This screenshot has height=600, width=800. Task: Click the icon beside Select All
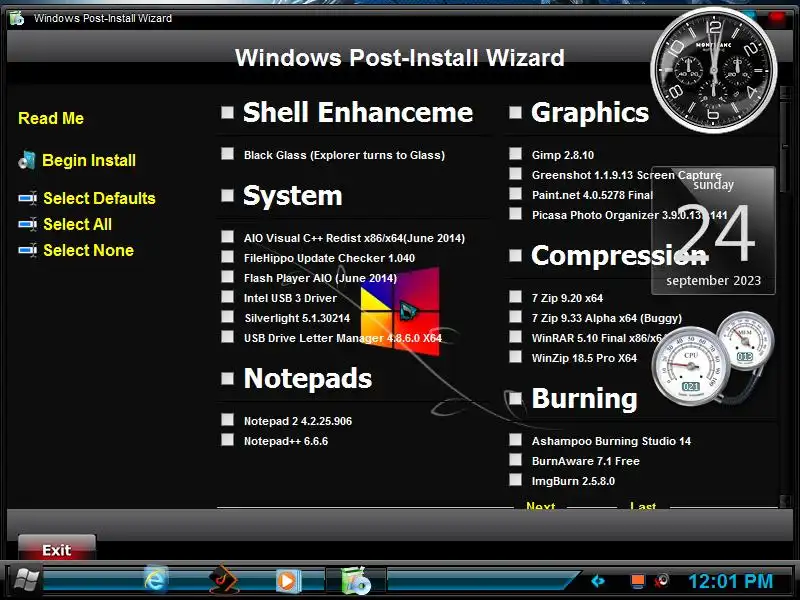pos(28,224)
